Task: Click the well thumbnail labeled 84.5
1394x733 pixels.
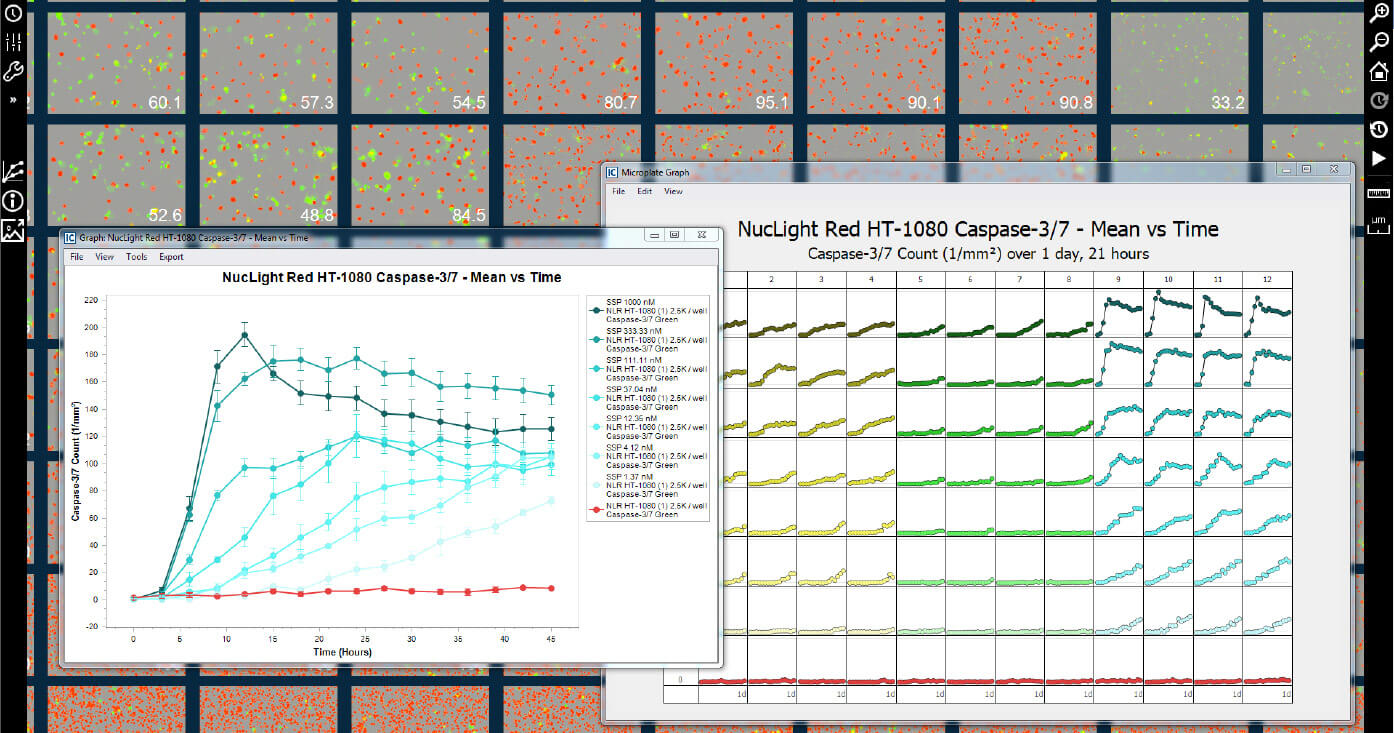Action: (419, 175)
